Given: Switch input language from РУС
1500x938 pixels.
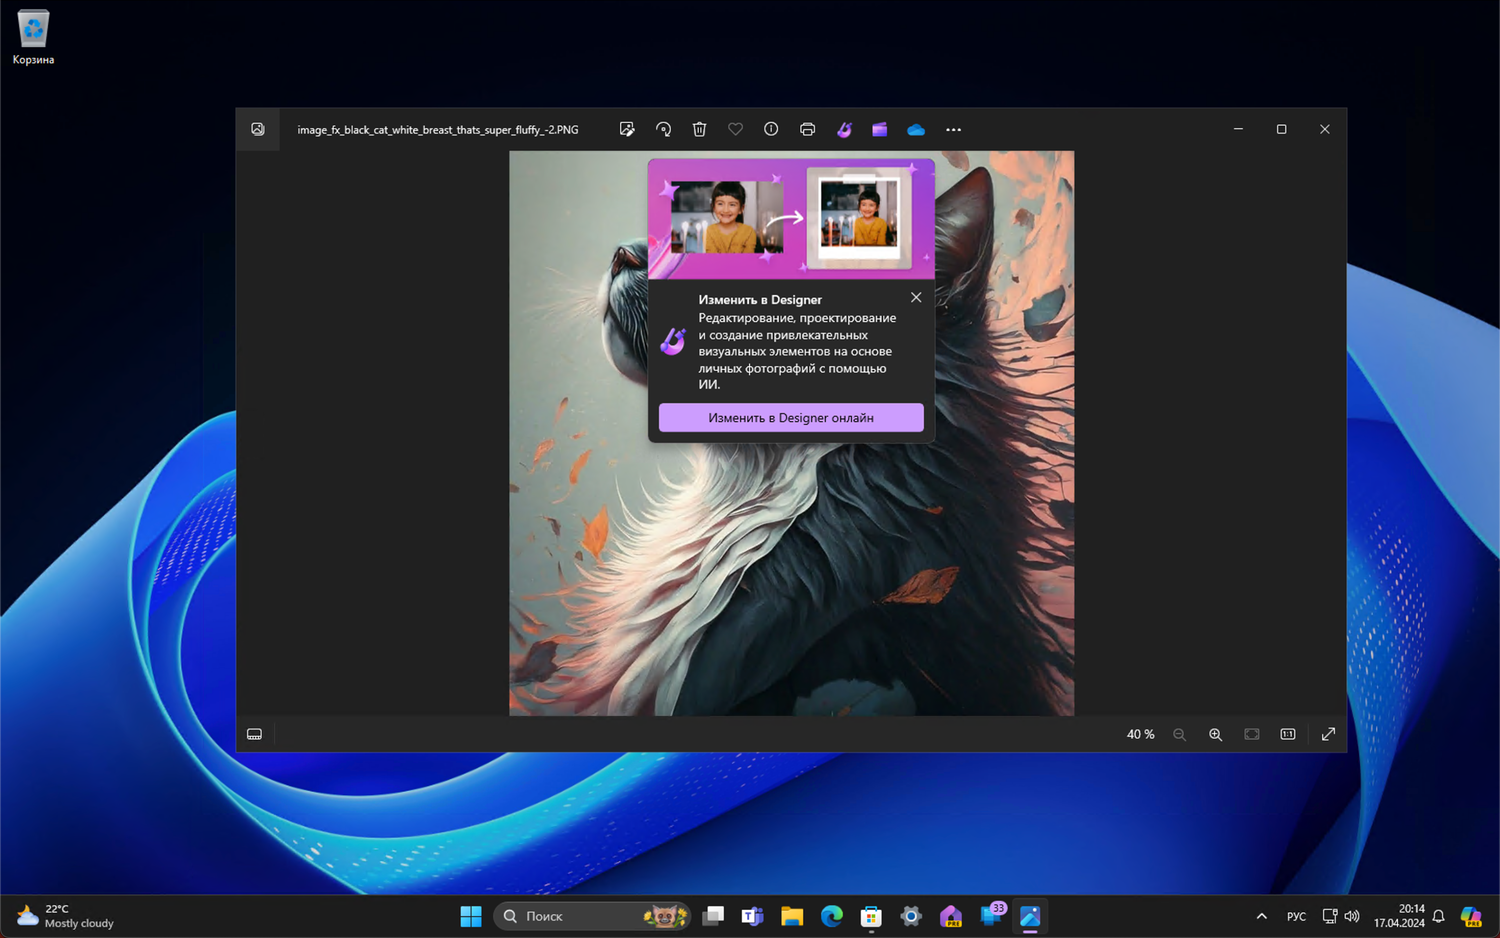Looking at the screenshot, I should (x=1296, y=916).
